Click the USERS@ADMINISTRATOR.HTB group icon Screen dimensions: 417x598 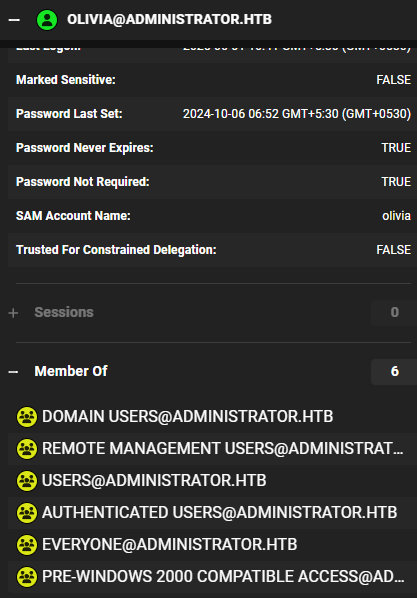tap(27, 481)
